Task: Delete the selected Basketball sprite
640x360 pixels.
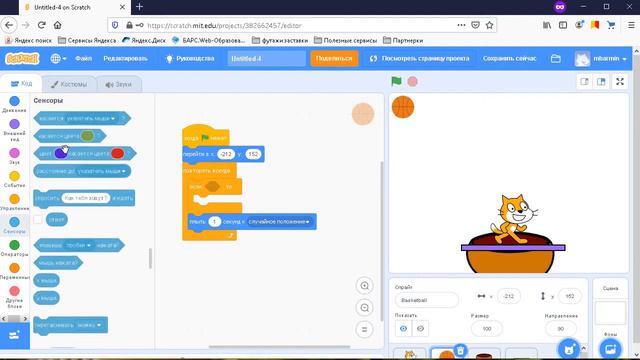Action: [460, 350]
